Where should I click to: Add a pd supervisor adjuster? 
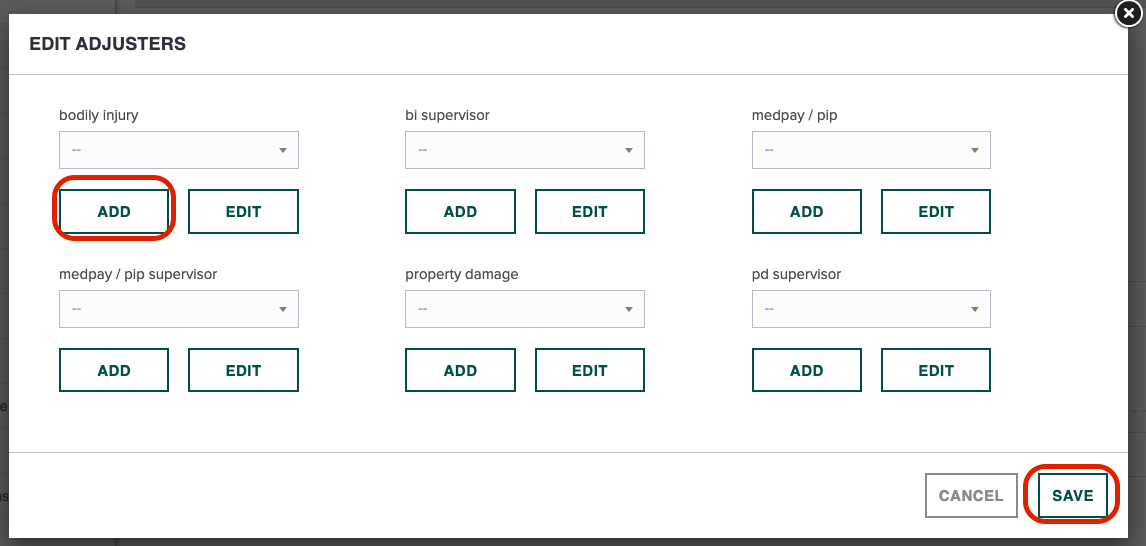click(x=807, y=370)
